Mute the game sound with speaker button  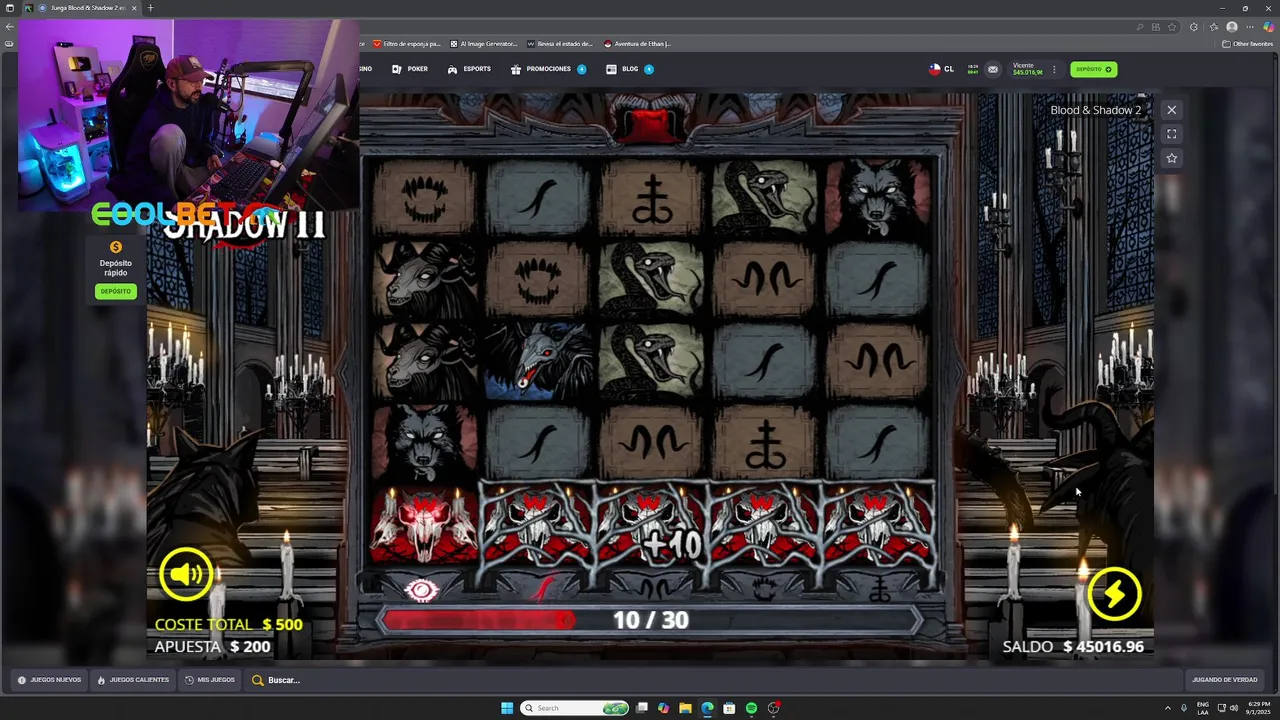[186, 574]
